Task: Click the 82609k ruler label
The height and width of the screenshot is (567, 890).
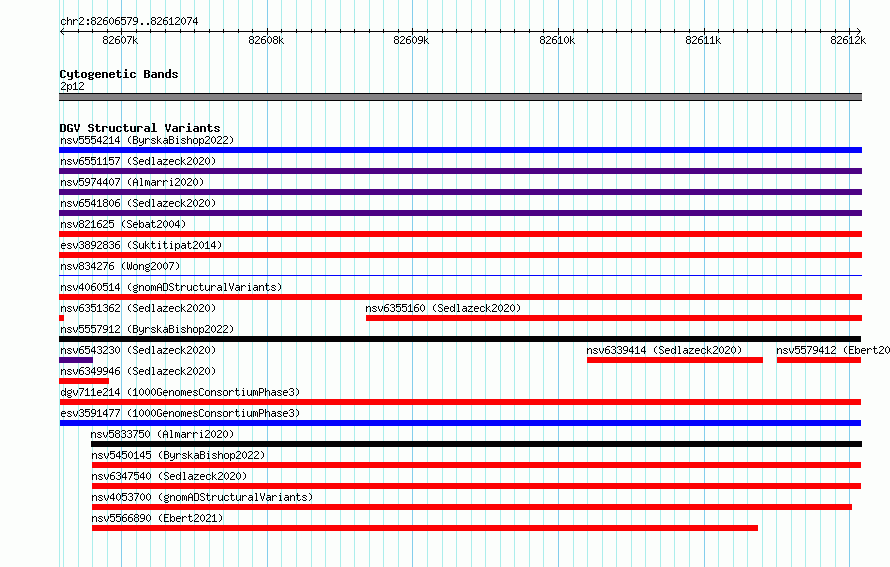Action: (x=411, y=40)
